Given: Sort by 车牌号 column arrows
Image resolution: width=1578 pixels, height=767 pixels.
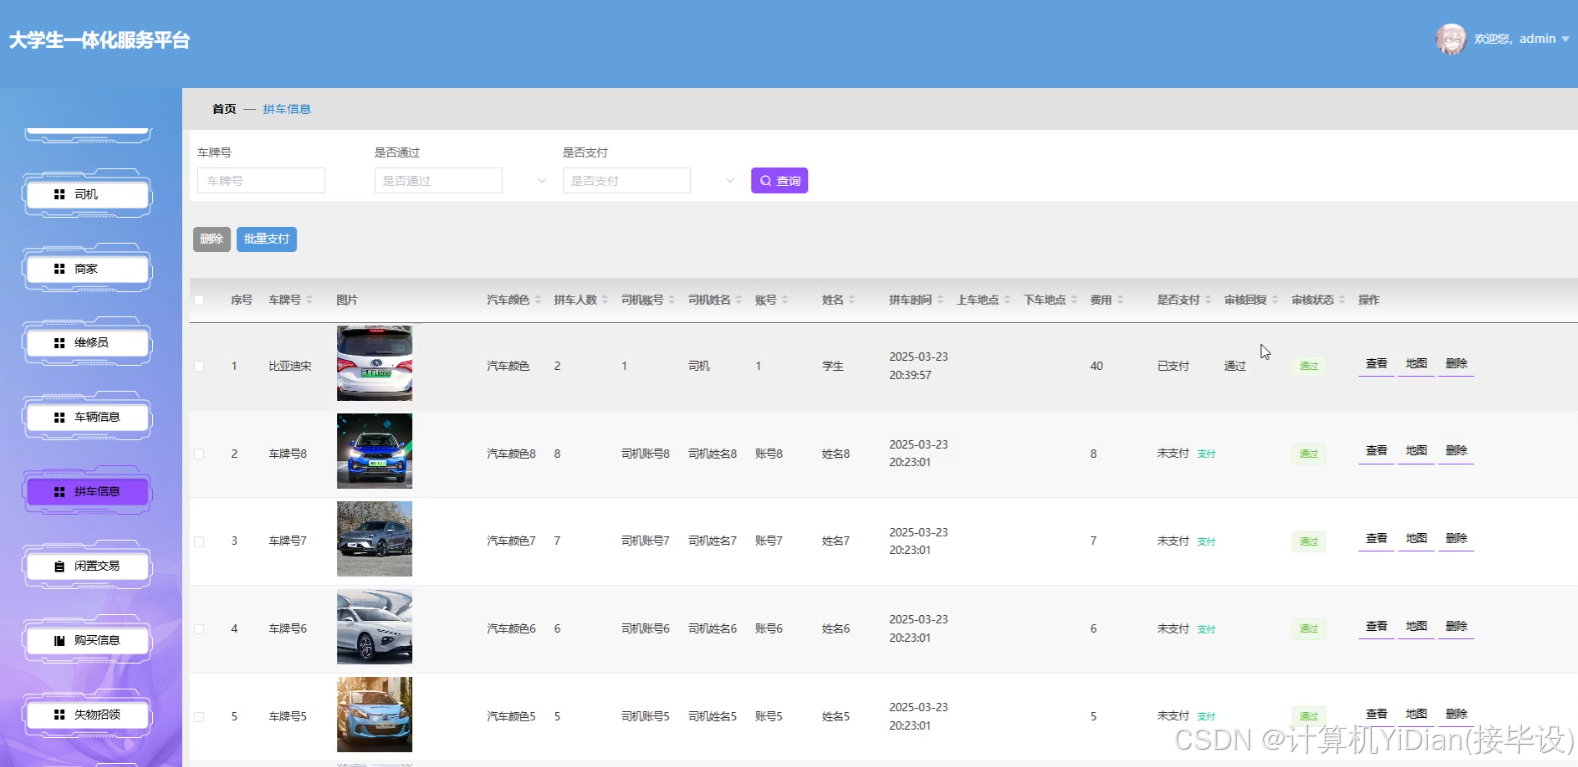Looking at the screenshot, I should pos(309,300).
